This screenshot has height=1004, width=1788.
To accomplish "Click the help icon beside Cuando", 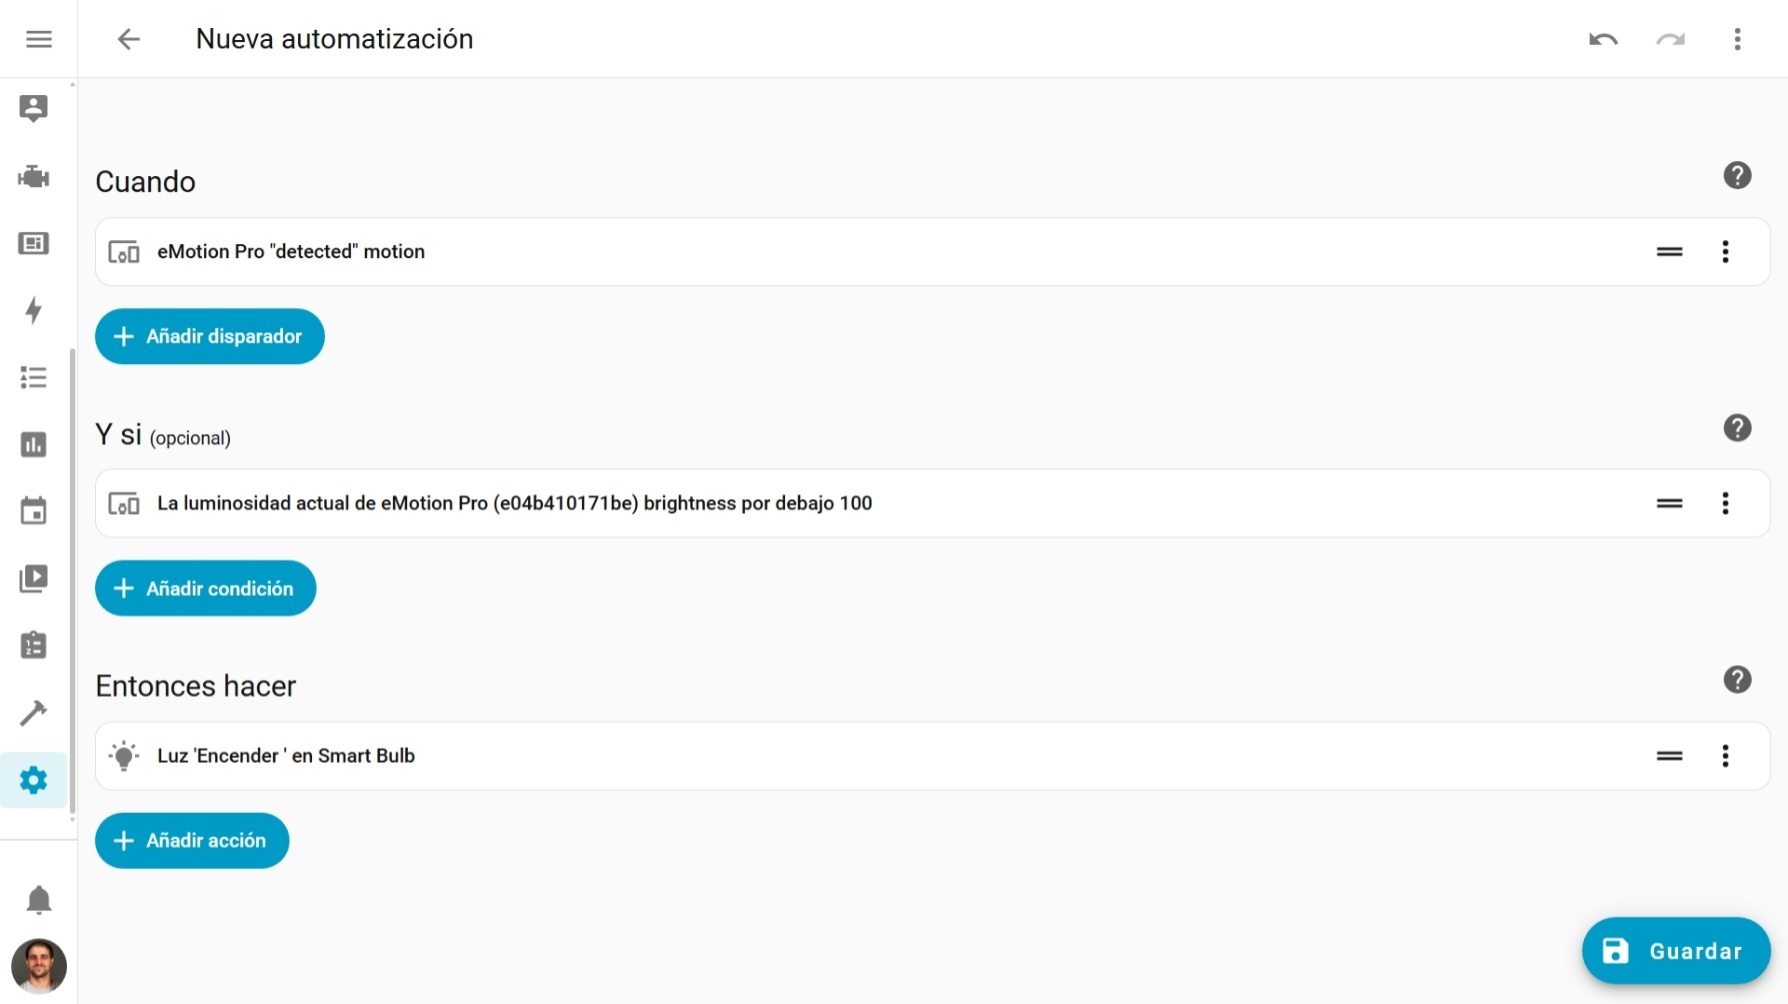I will click(x=1737, y=176).
